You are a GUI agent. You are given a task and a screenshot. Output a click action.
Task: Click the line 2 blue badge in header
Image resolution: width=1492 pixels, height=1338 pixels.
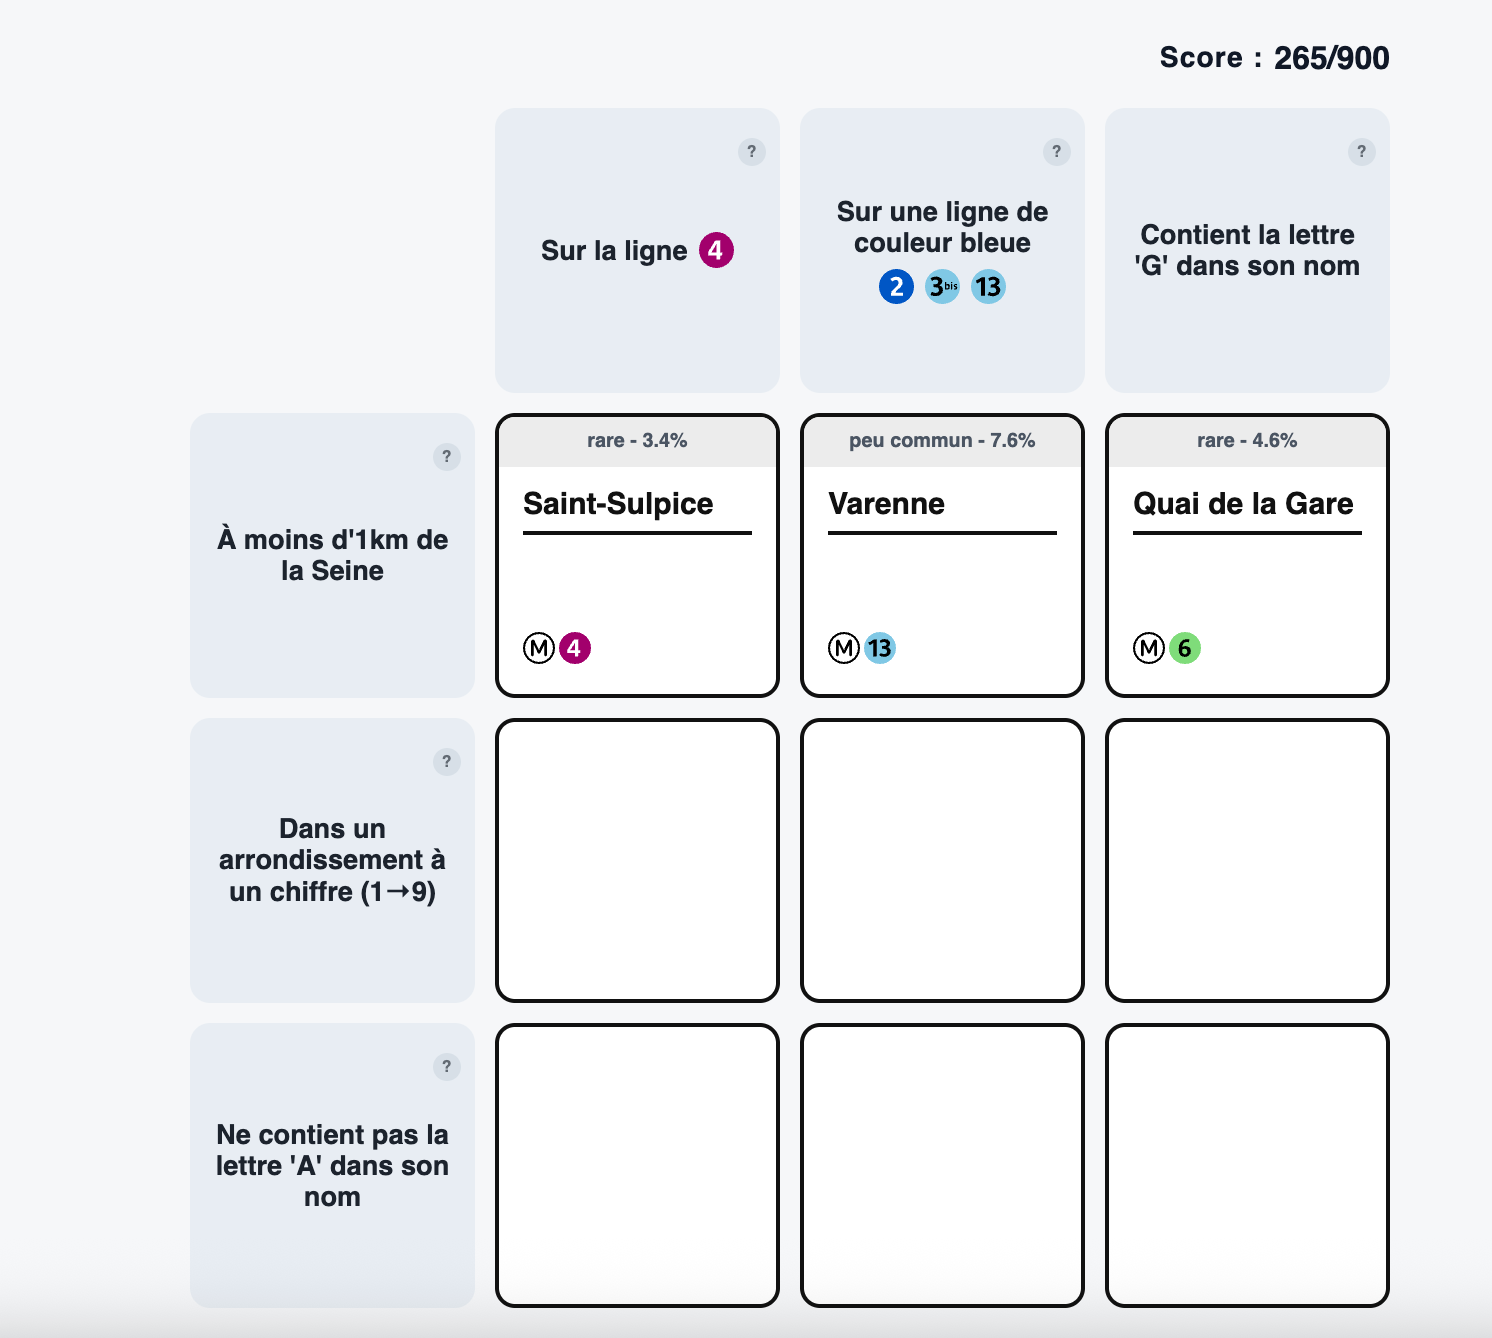coord(896,287)
